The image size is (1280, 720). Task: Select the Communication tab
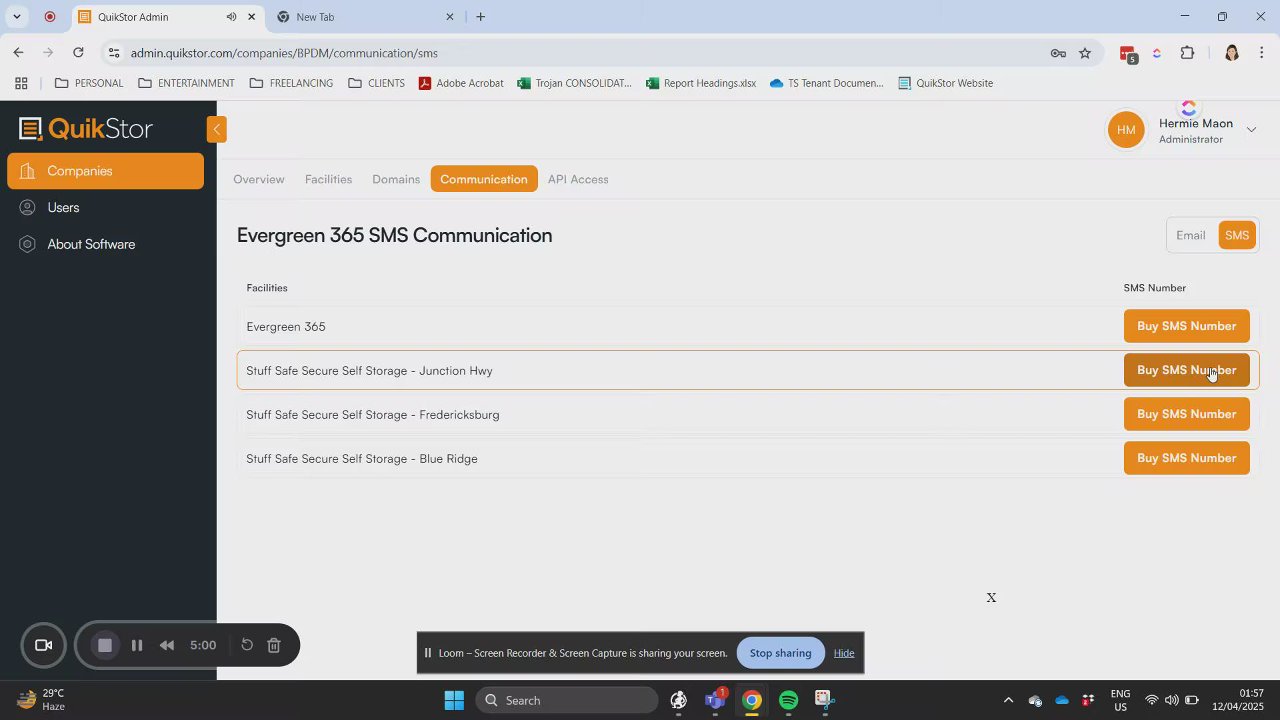coord(484,179)
